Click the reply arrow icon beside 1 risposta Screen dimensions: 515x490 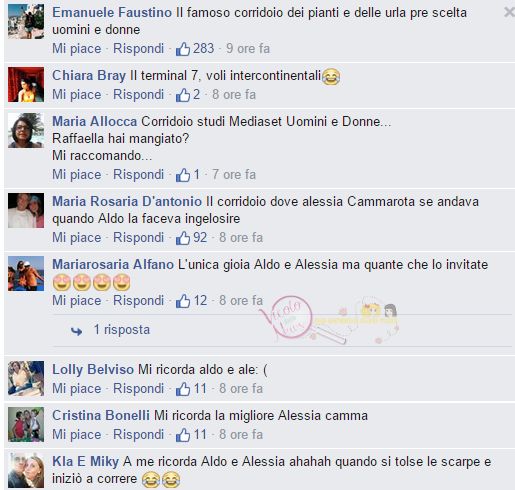tap(77, 331)
